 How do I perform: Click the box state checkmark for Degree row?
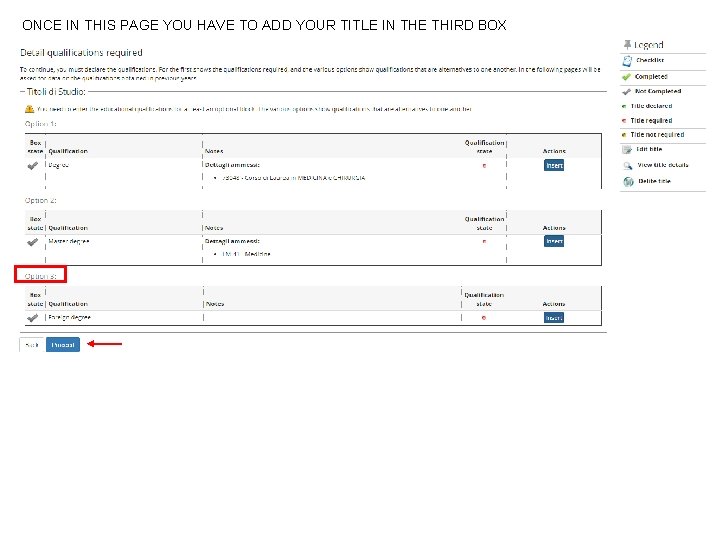click(33, 165)
